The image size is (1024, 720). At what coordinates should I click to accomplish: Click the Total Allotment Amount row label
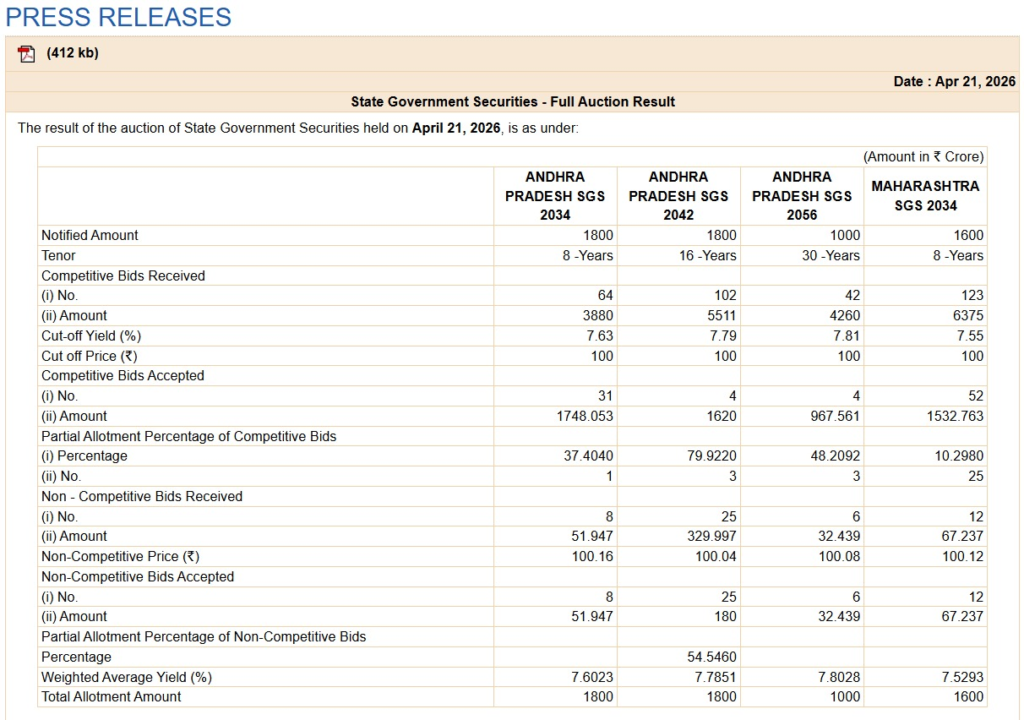point(111,697)
